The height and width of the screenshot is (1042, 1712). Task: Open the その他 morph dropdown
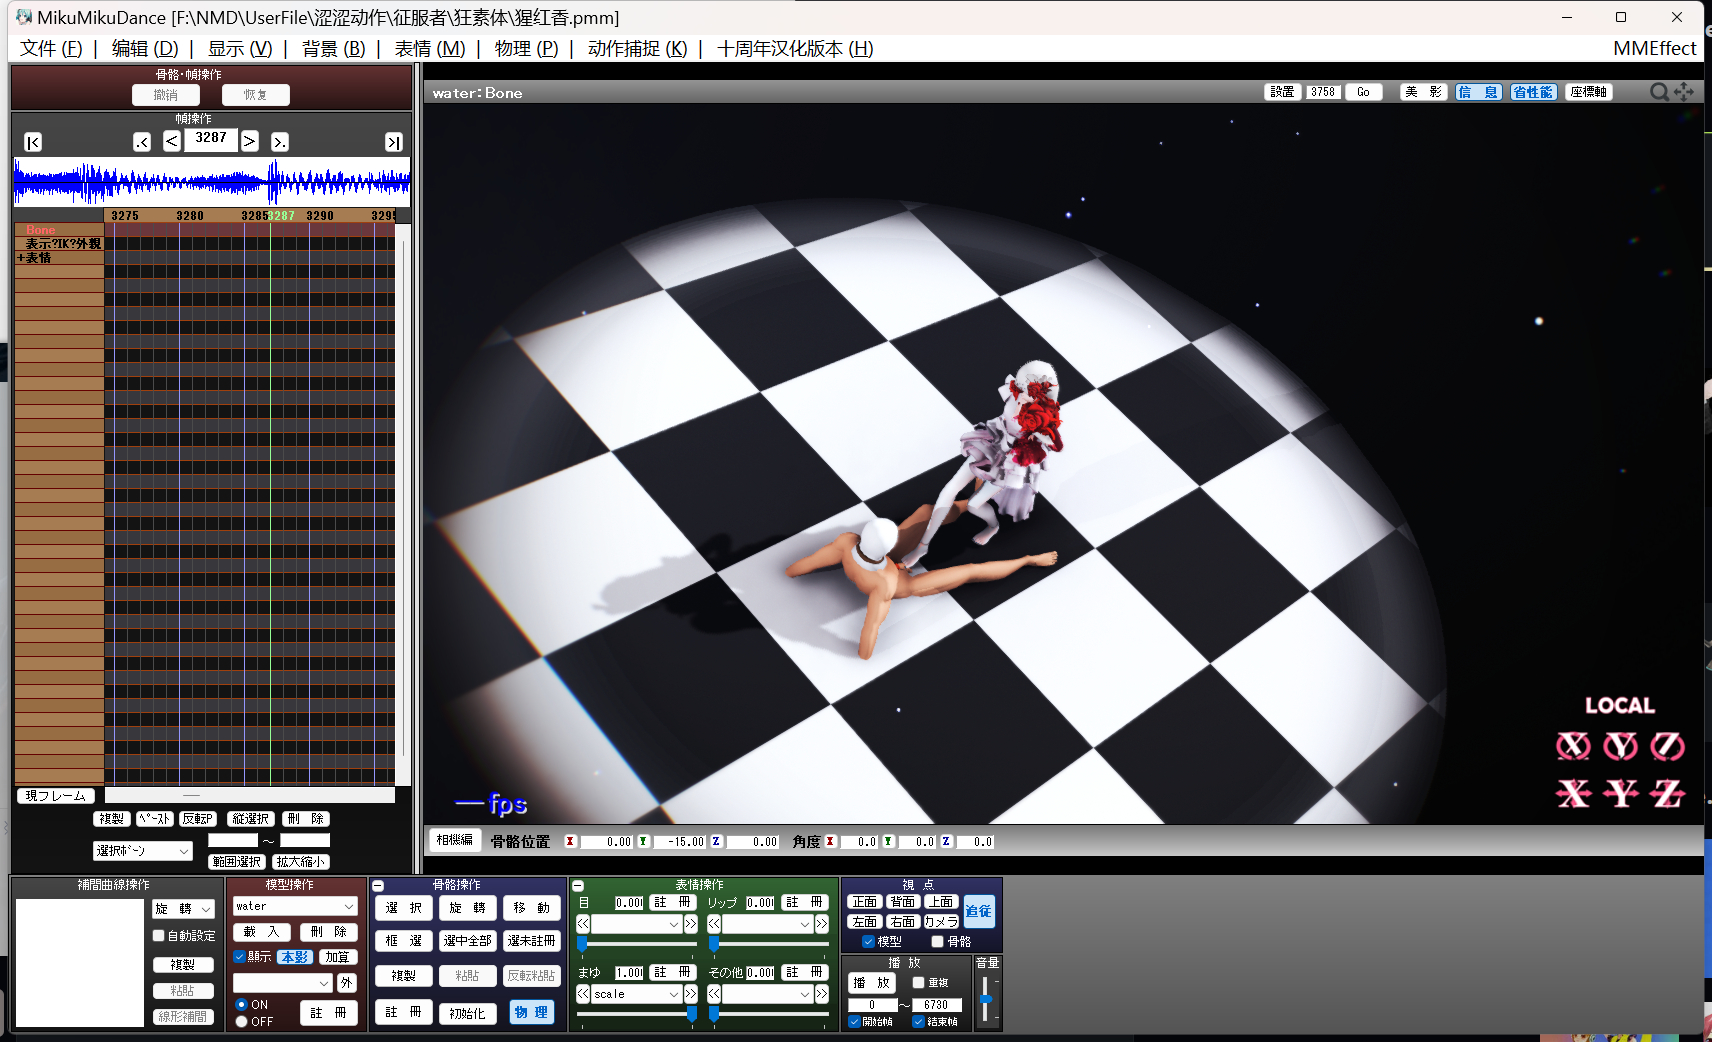[x=768, y=994]
